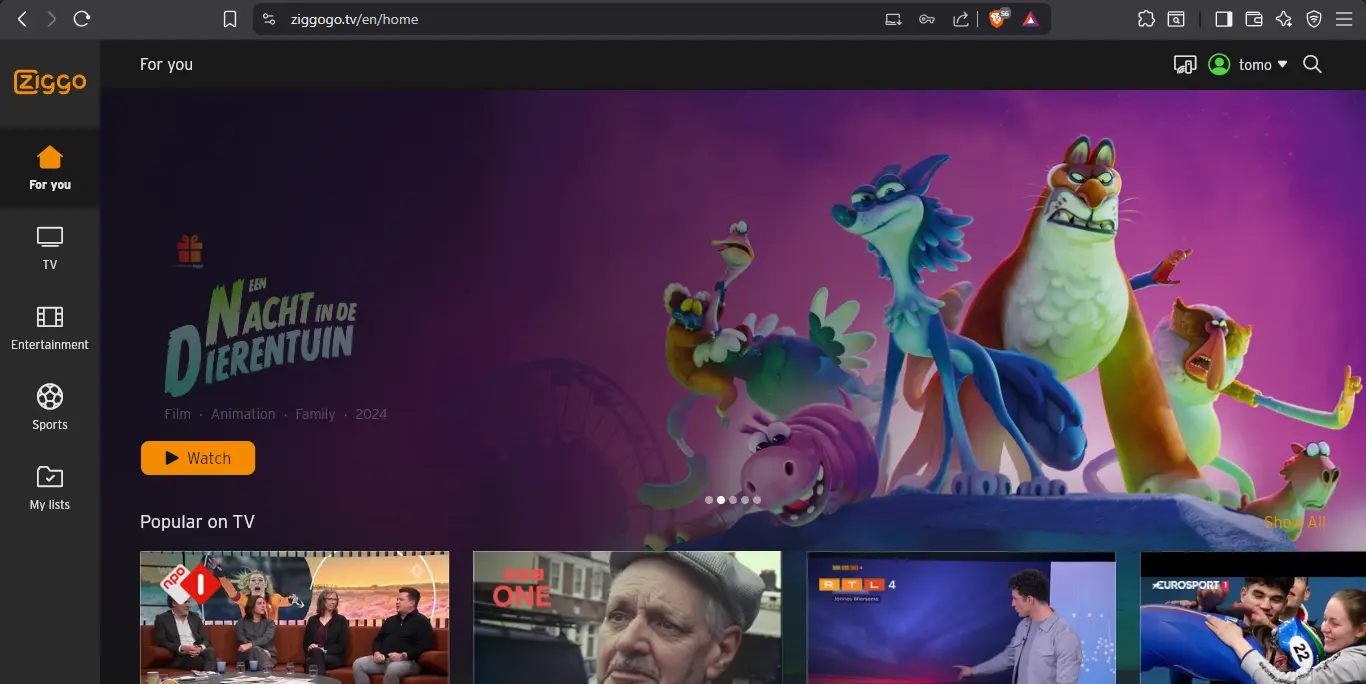
Task: Click the 'For you' page header text
Action: pos(166,65)
